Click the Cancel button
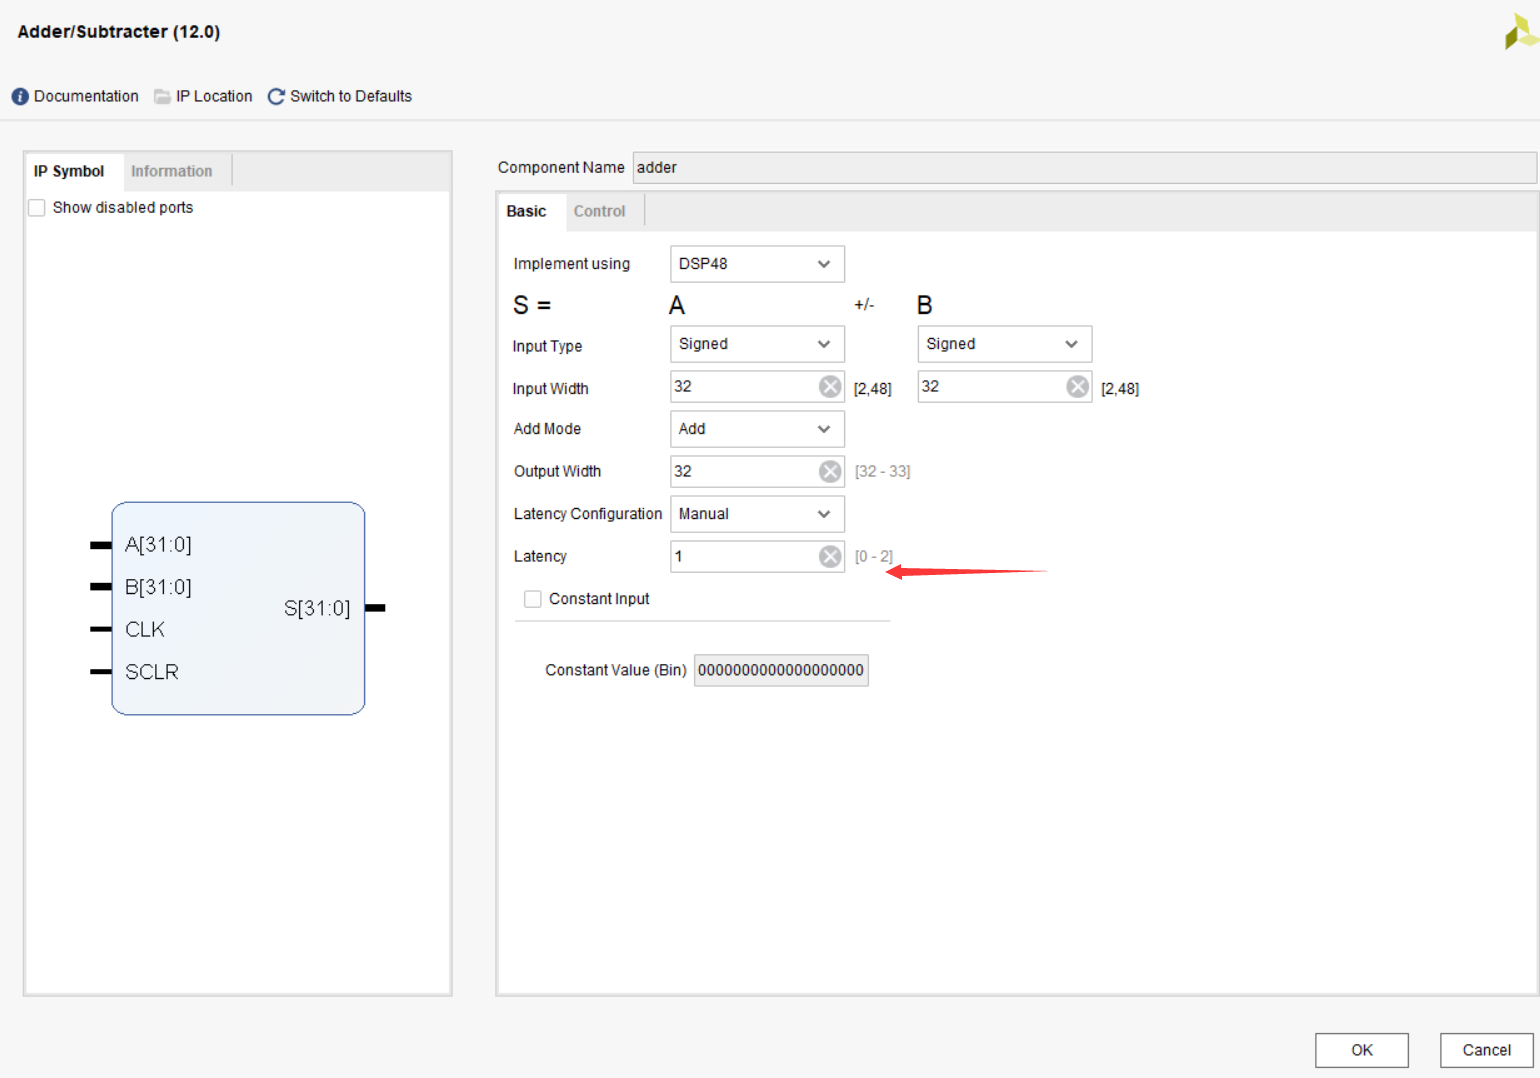Image resolution: width=1540 pixels, height=1078 pixels. tap(1486, 1050)
